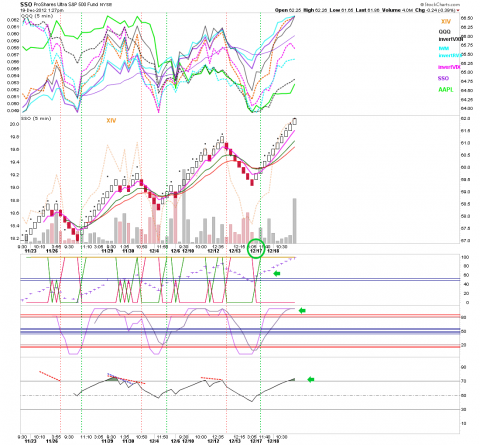
Task: Select the black QQQ legend entry
Action: pos(444,32)
